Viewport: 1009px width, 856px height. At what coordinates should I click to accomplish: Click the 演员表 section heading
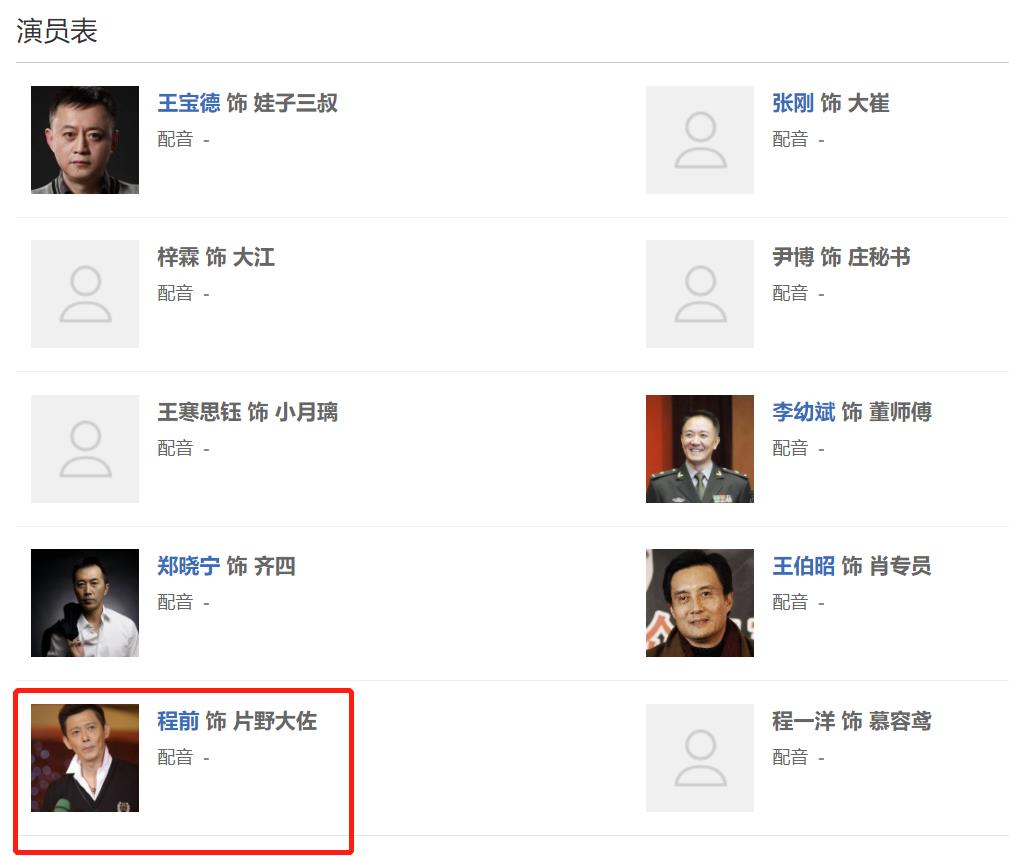click(57, 31)
